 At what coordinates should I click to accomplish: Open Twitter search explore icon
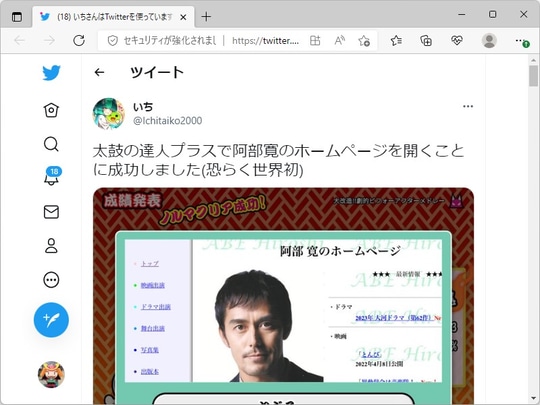click(51, 144)
